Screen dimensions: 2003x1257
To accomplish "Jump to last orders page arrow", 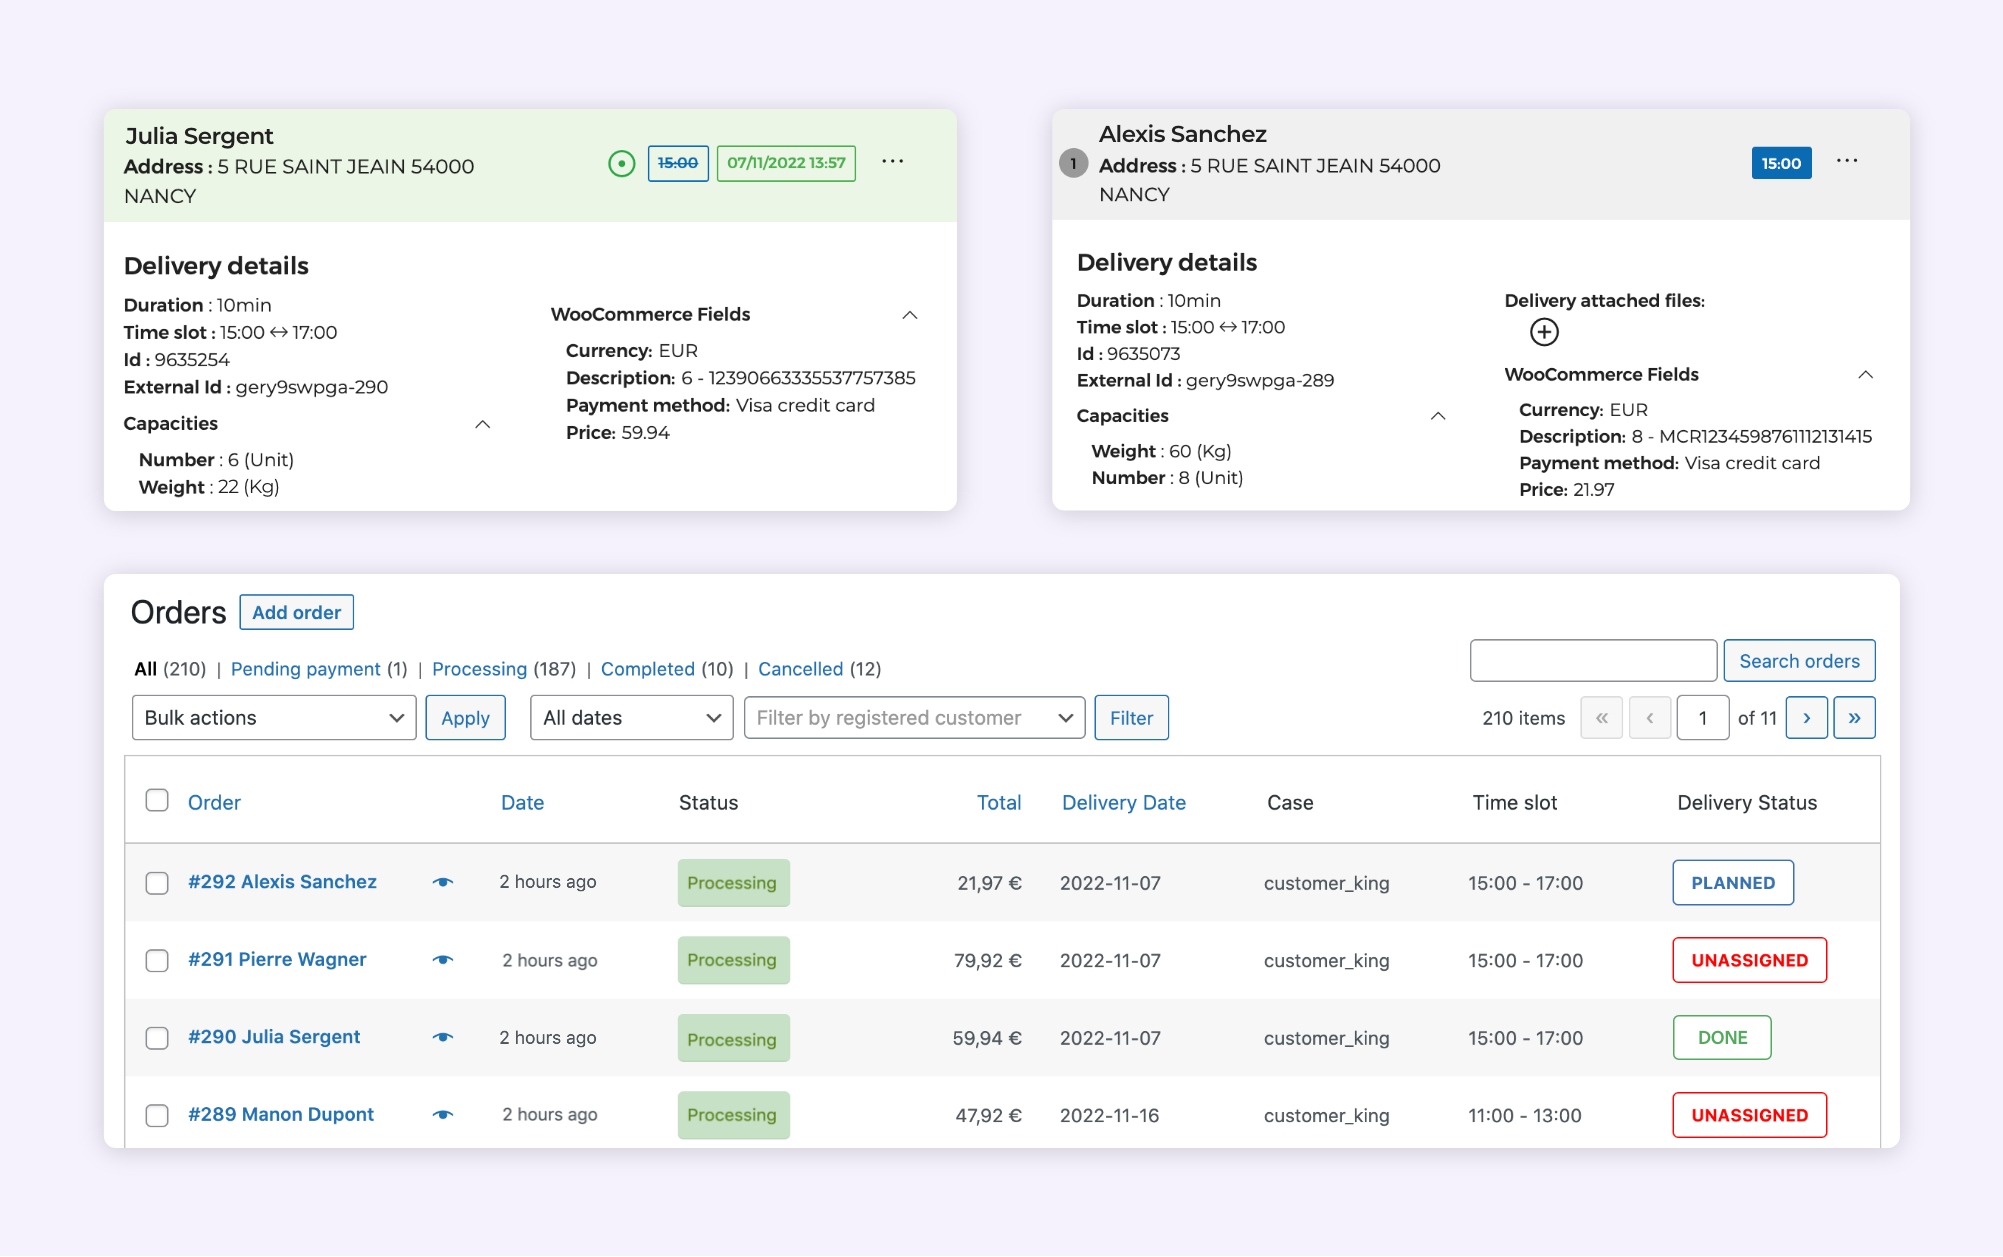I will pyautogui.click(x=1854, y=718).
